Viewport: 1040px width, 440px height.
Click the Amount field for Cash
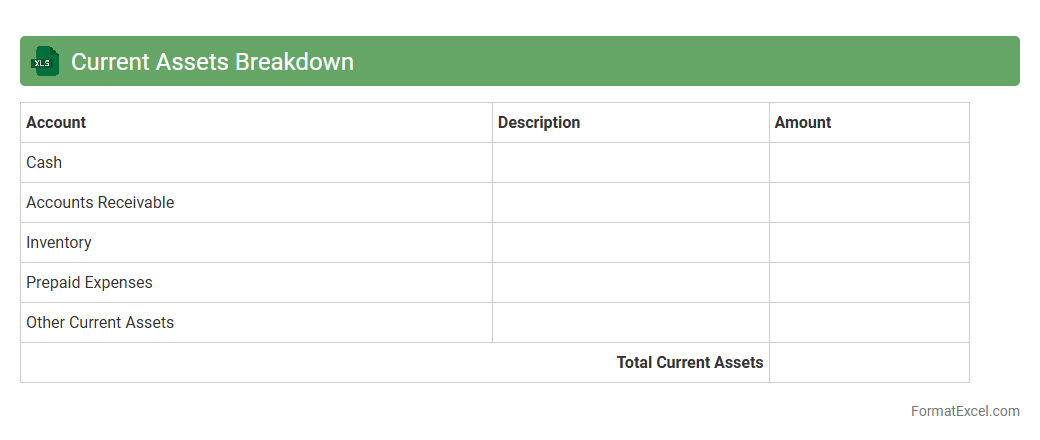pyautogui.click(x=869, y=163)
